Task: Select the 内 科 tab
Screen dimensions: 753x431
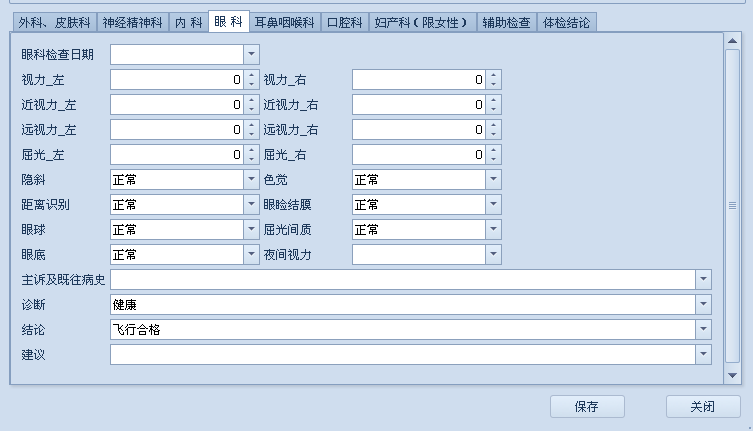Action: [x=189, y=23]
